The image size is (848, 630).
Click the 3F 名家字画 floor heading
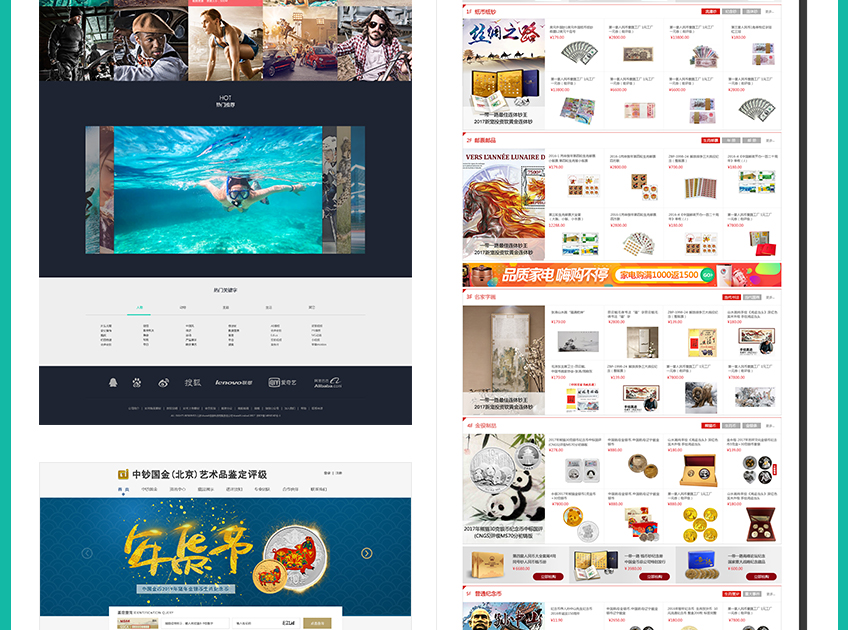coord(481,297)
